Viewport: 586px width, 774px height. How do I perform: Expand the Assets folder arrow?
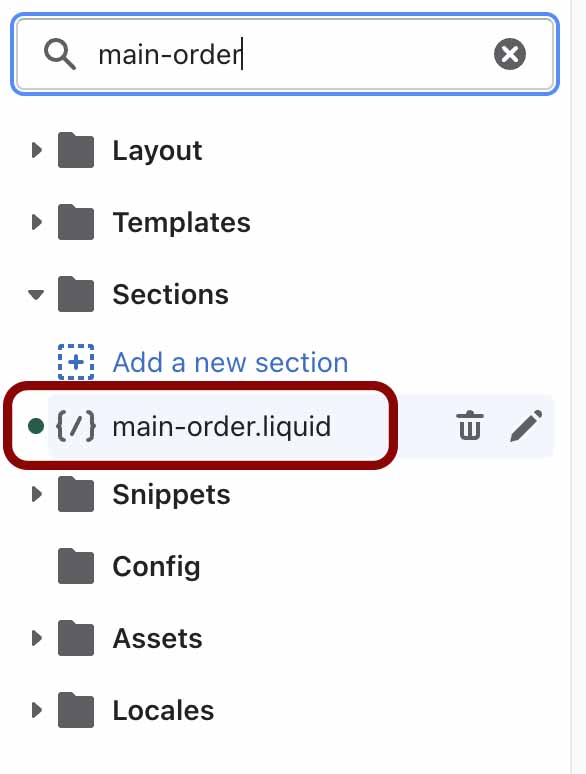click(x=36, y=638)
